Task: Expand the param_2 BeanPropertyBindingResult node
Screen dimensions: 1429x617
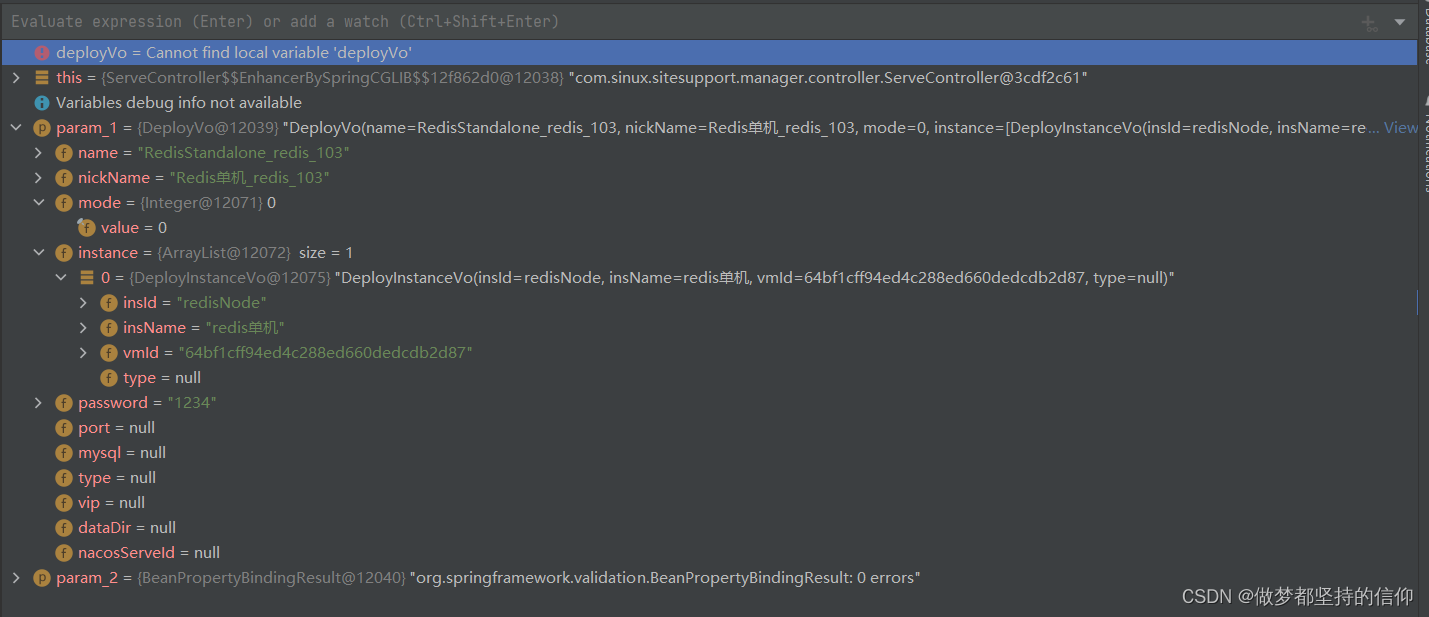Action: 15,578
